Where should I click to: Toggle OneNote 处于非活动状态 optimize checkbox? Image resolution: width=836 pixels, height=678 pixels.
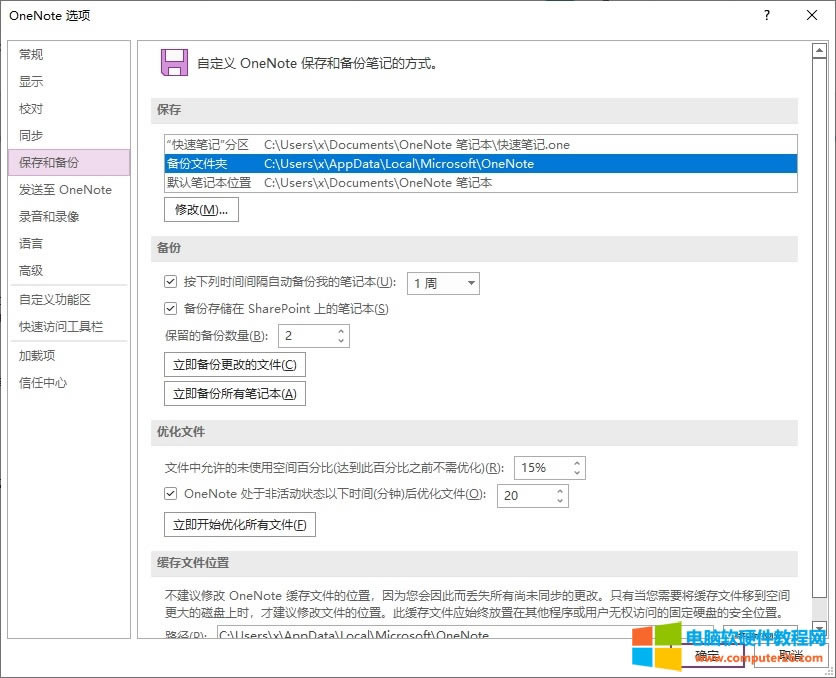170,494
